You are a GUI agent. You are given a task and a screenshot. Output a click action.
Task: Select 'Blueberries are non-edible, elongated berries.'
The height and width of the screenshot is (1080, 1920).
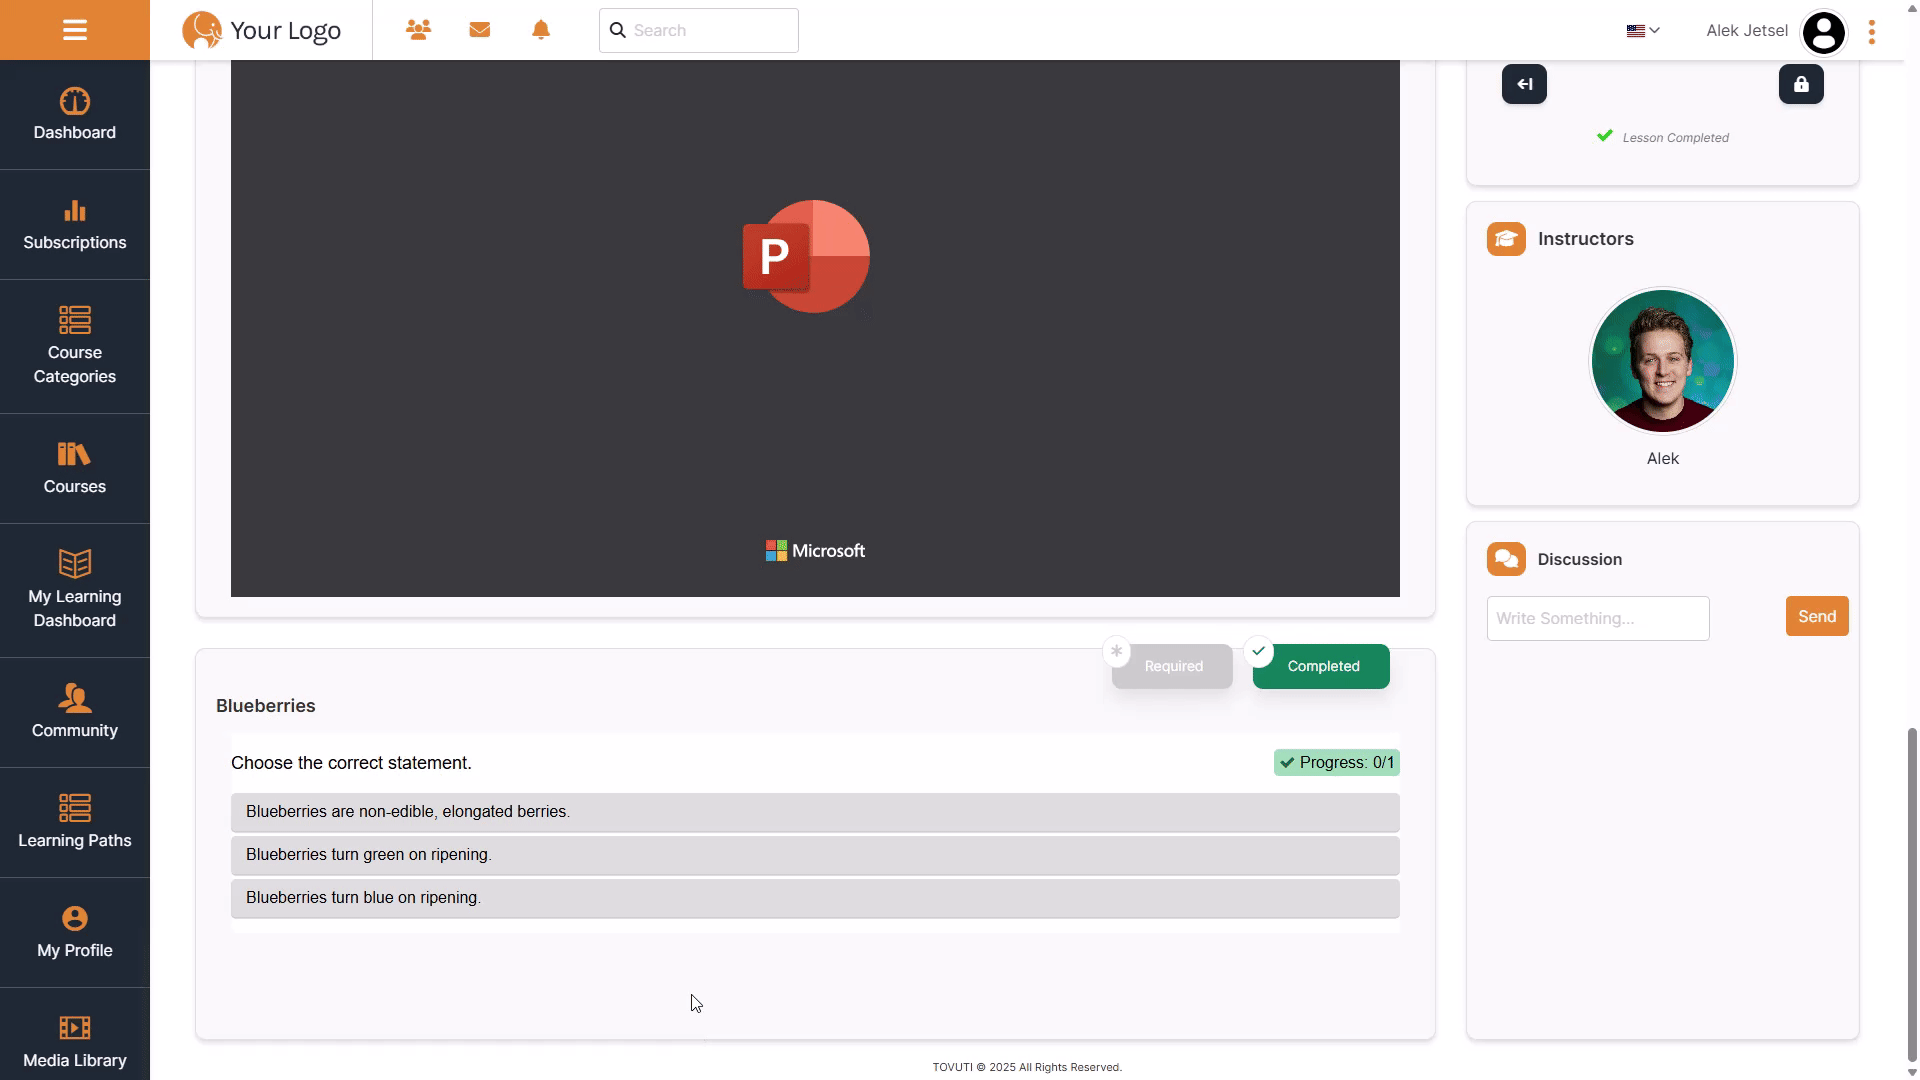point(815,812)
